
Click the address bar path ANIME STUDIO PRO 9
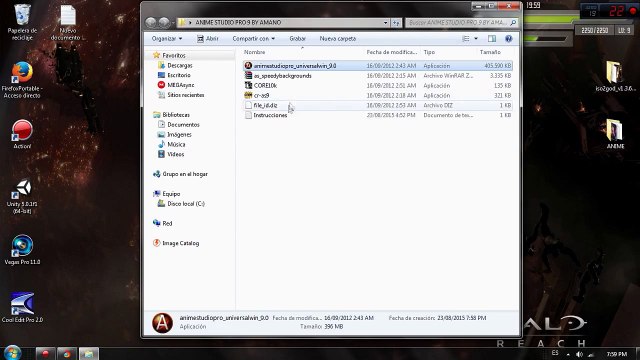pos(238,22)
